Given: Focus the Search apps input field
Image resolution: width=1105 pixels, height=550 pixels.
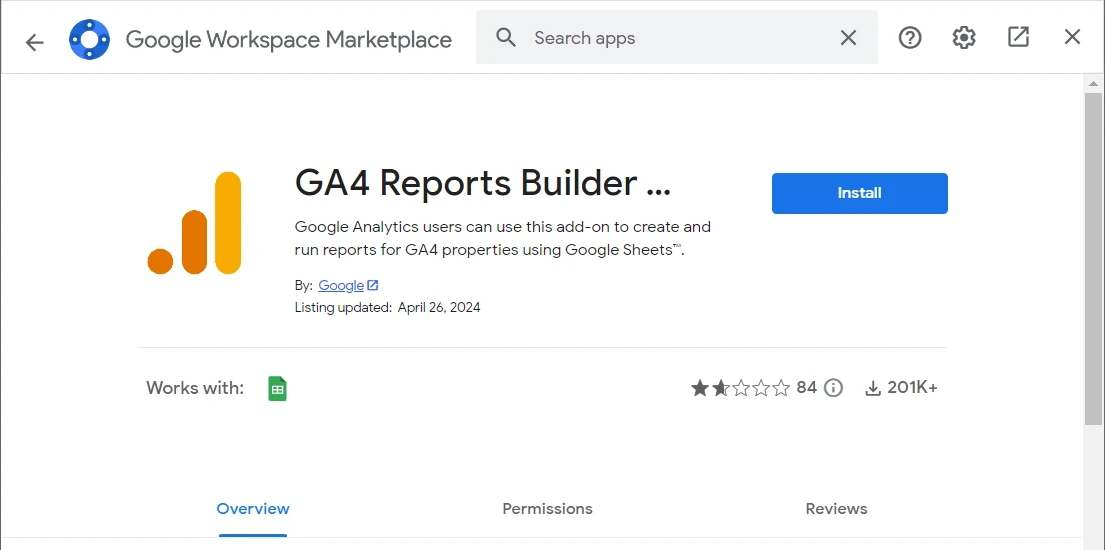Looking at the screenshot, I should [x=677, y=37].
